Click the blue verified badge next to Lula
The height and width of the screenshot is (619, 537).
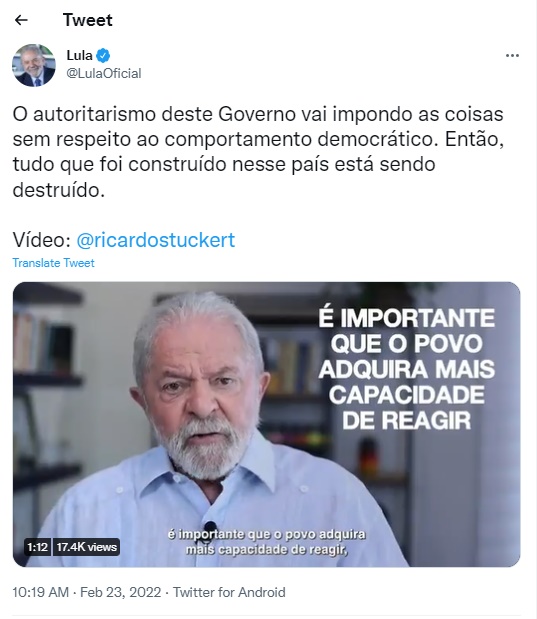[x=103, y=56]
